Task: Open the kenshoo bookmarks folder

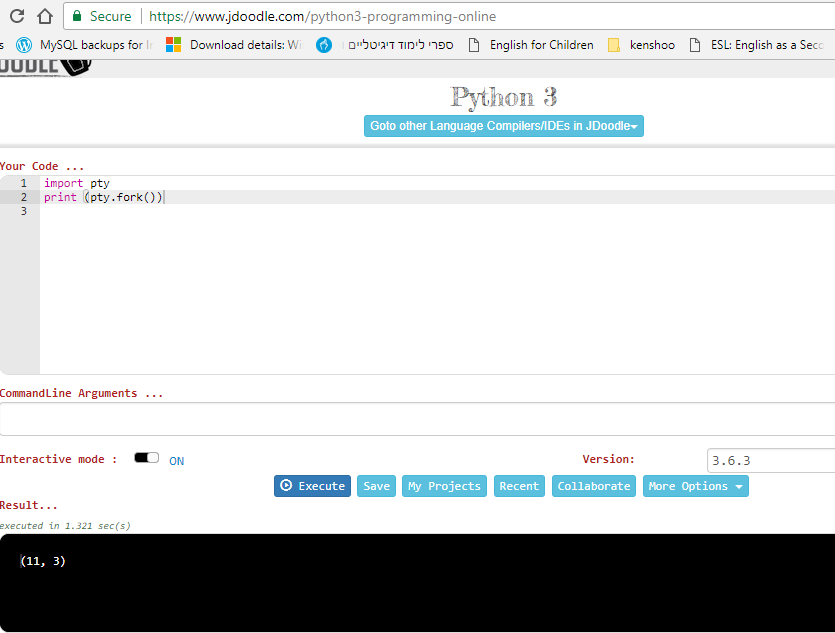Action: (x=648, y=44)
